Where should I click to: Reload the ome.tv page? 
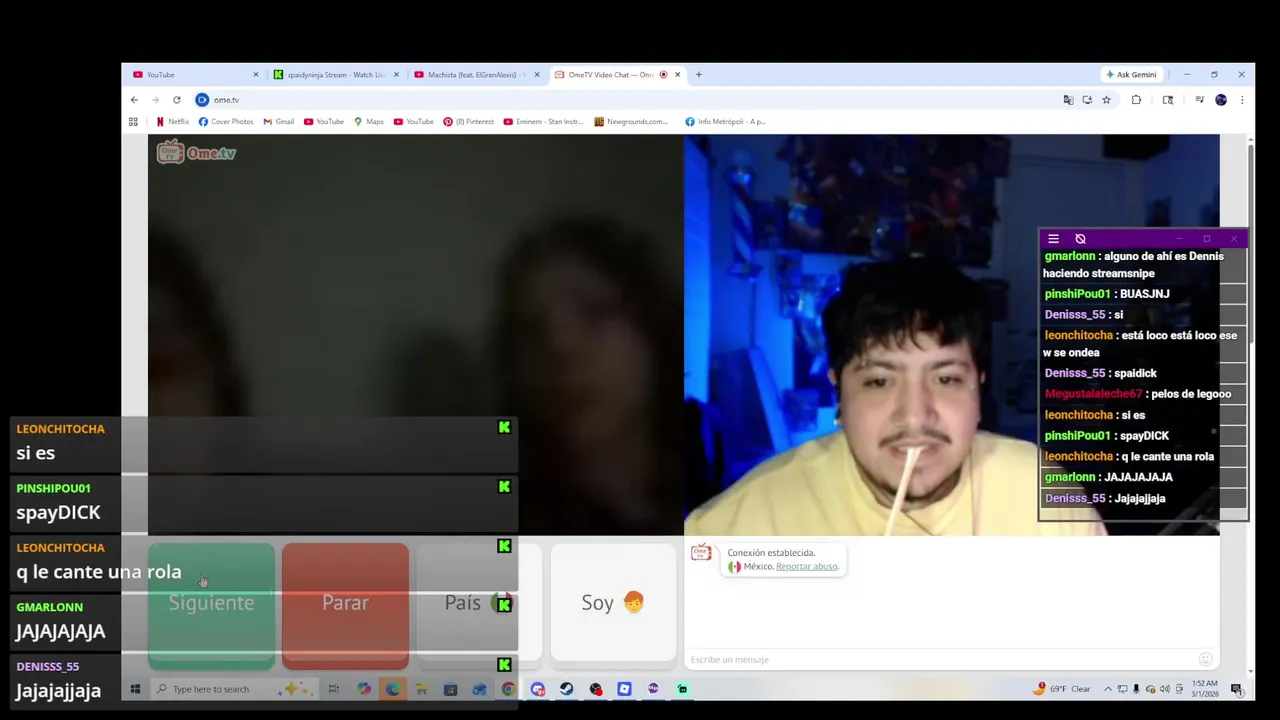click(177, 100)
